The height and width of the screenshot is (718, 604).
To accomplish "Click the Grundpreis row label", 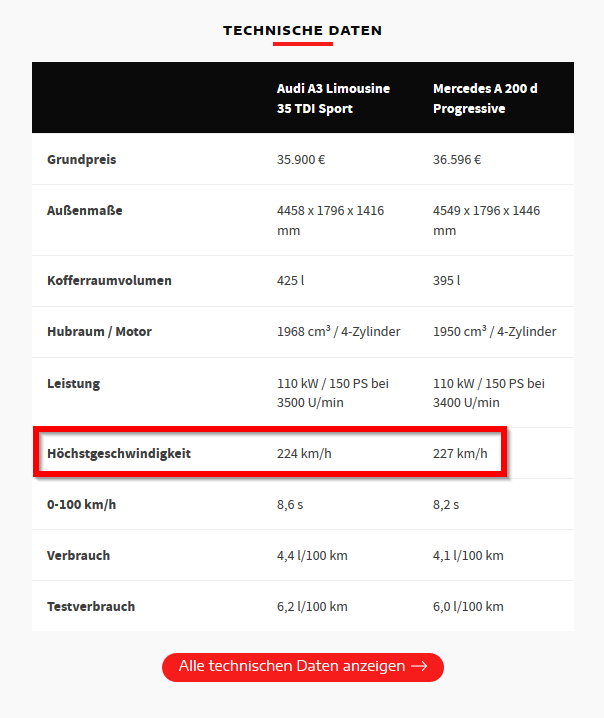I will [82, 159].
